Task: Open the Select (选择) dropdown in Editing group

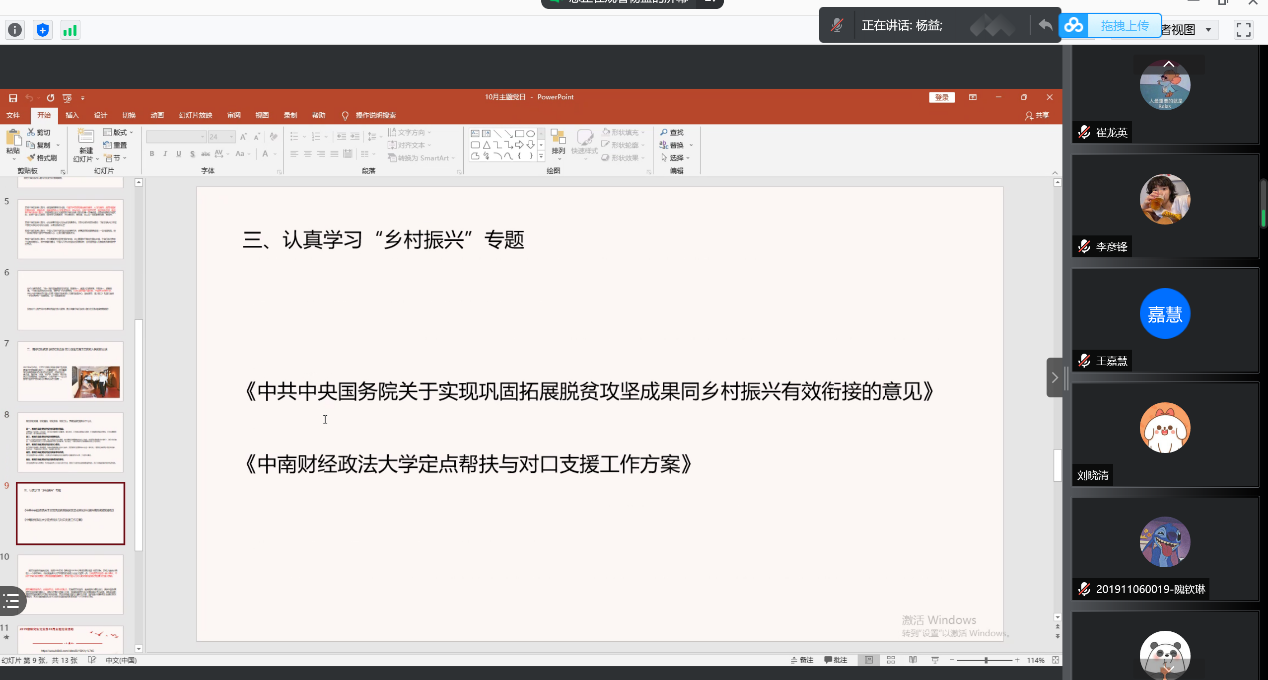Action: coord(677,158)
